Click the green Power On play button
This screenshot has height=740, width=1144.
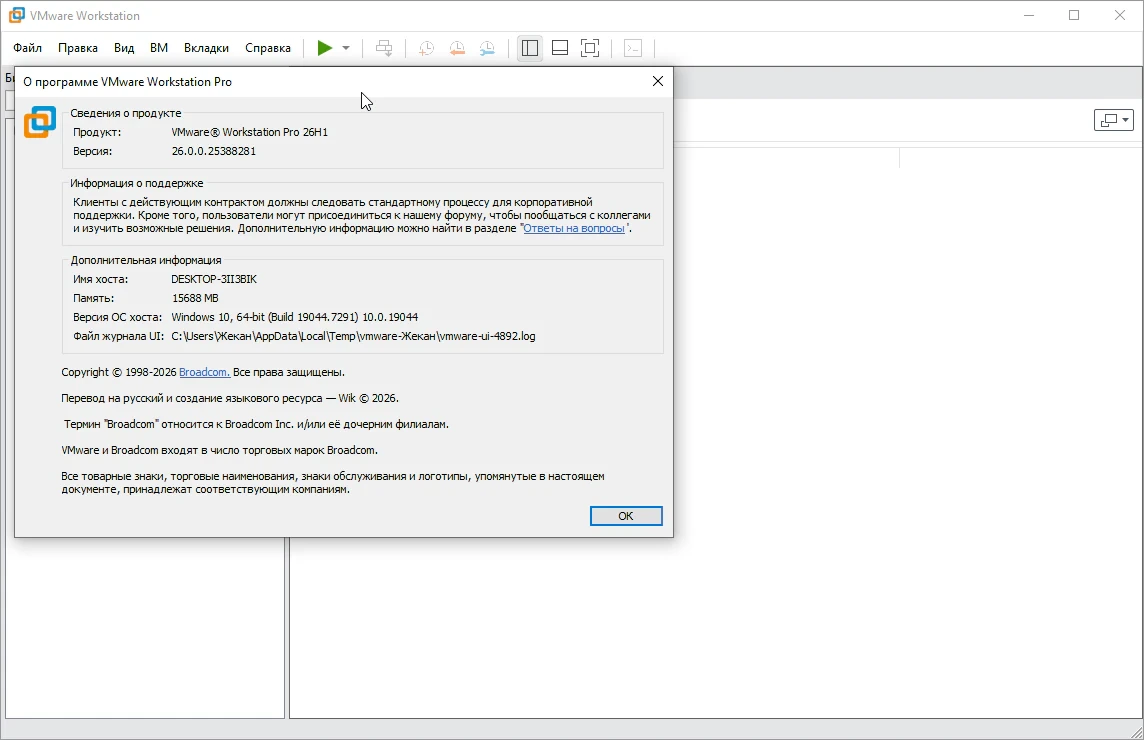[x=325, y=48]
